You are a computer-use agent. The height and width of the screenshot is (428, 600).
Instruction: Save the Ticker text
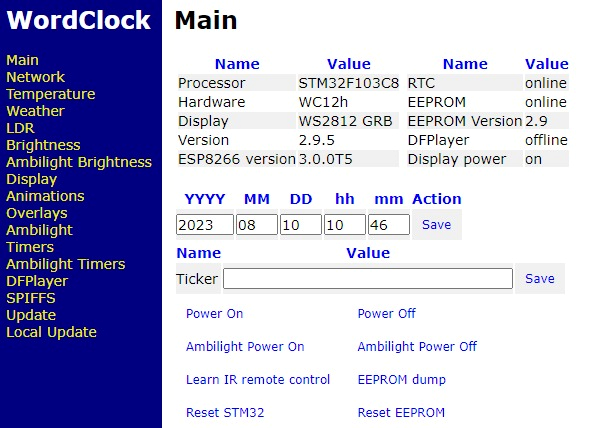[x=540, y=278]
